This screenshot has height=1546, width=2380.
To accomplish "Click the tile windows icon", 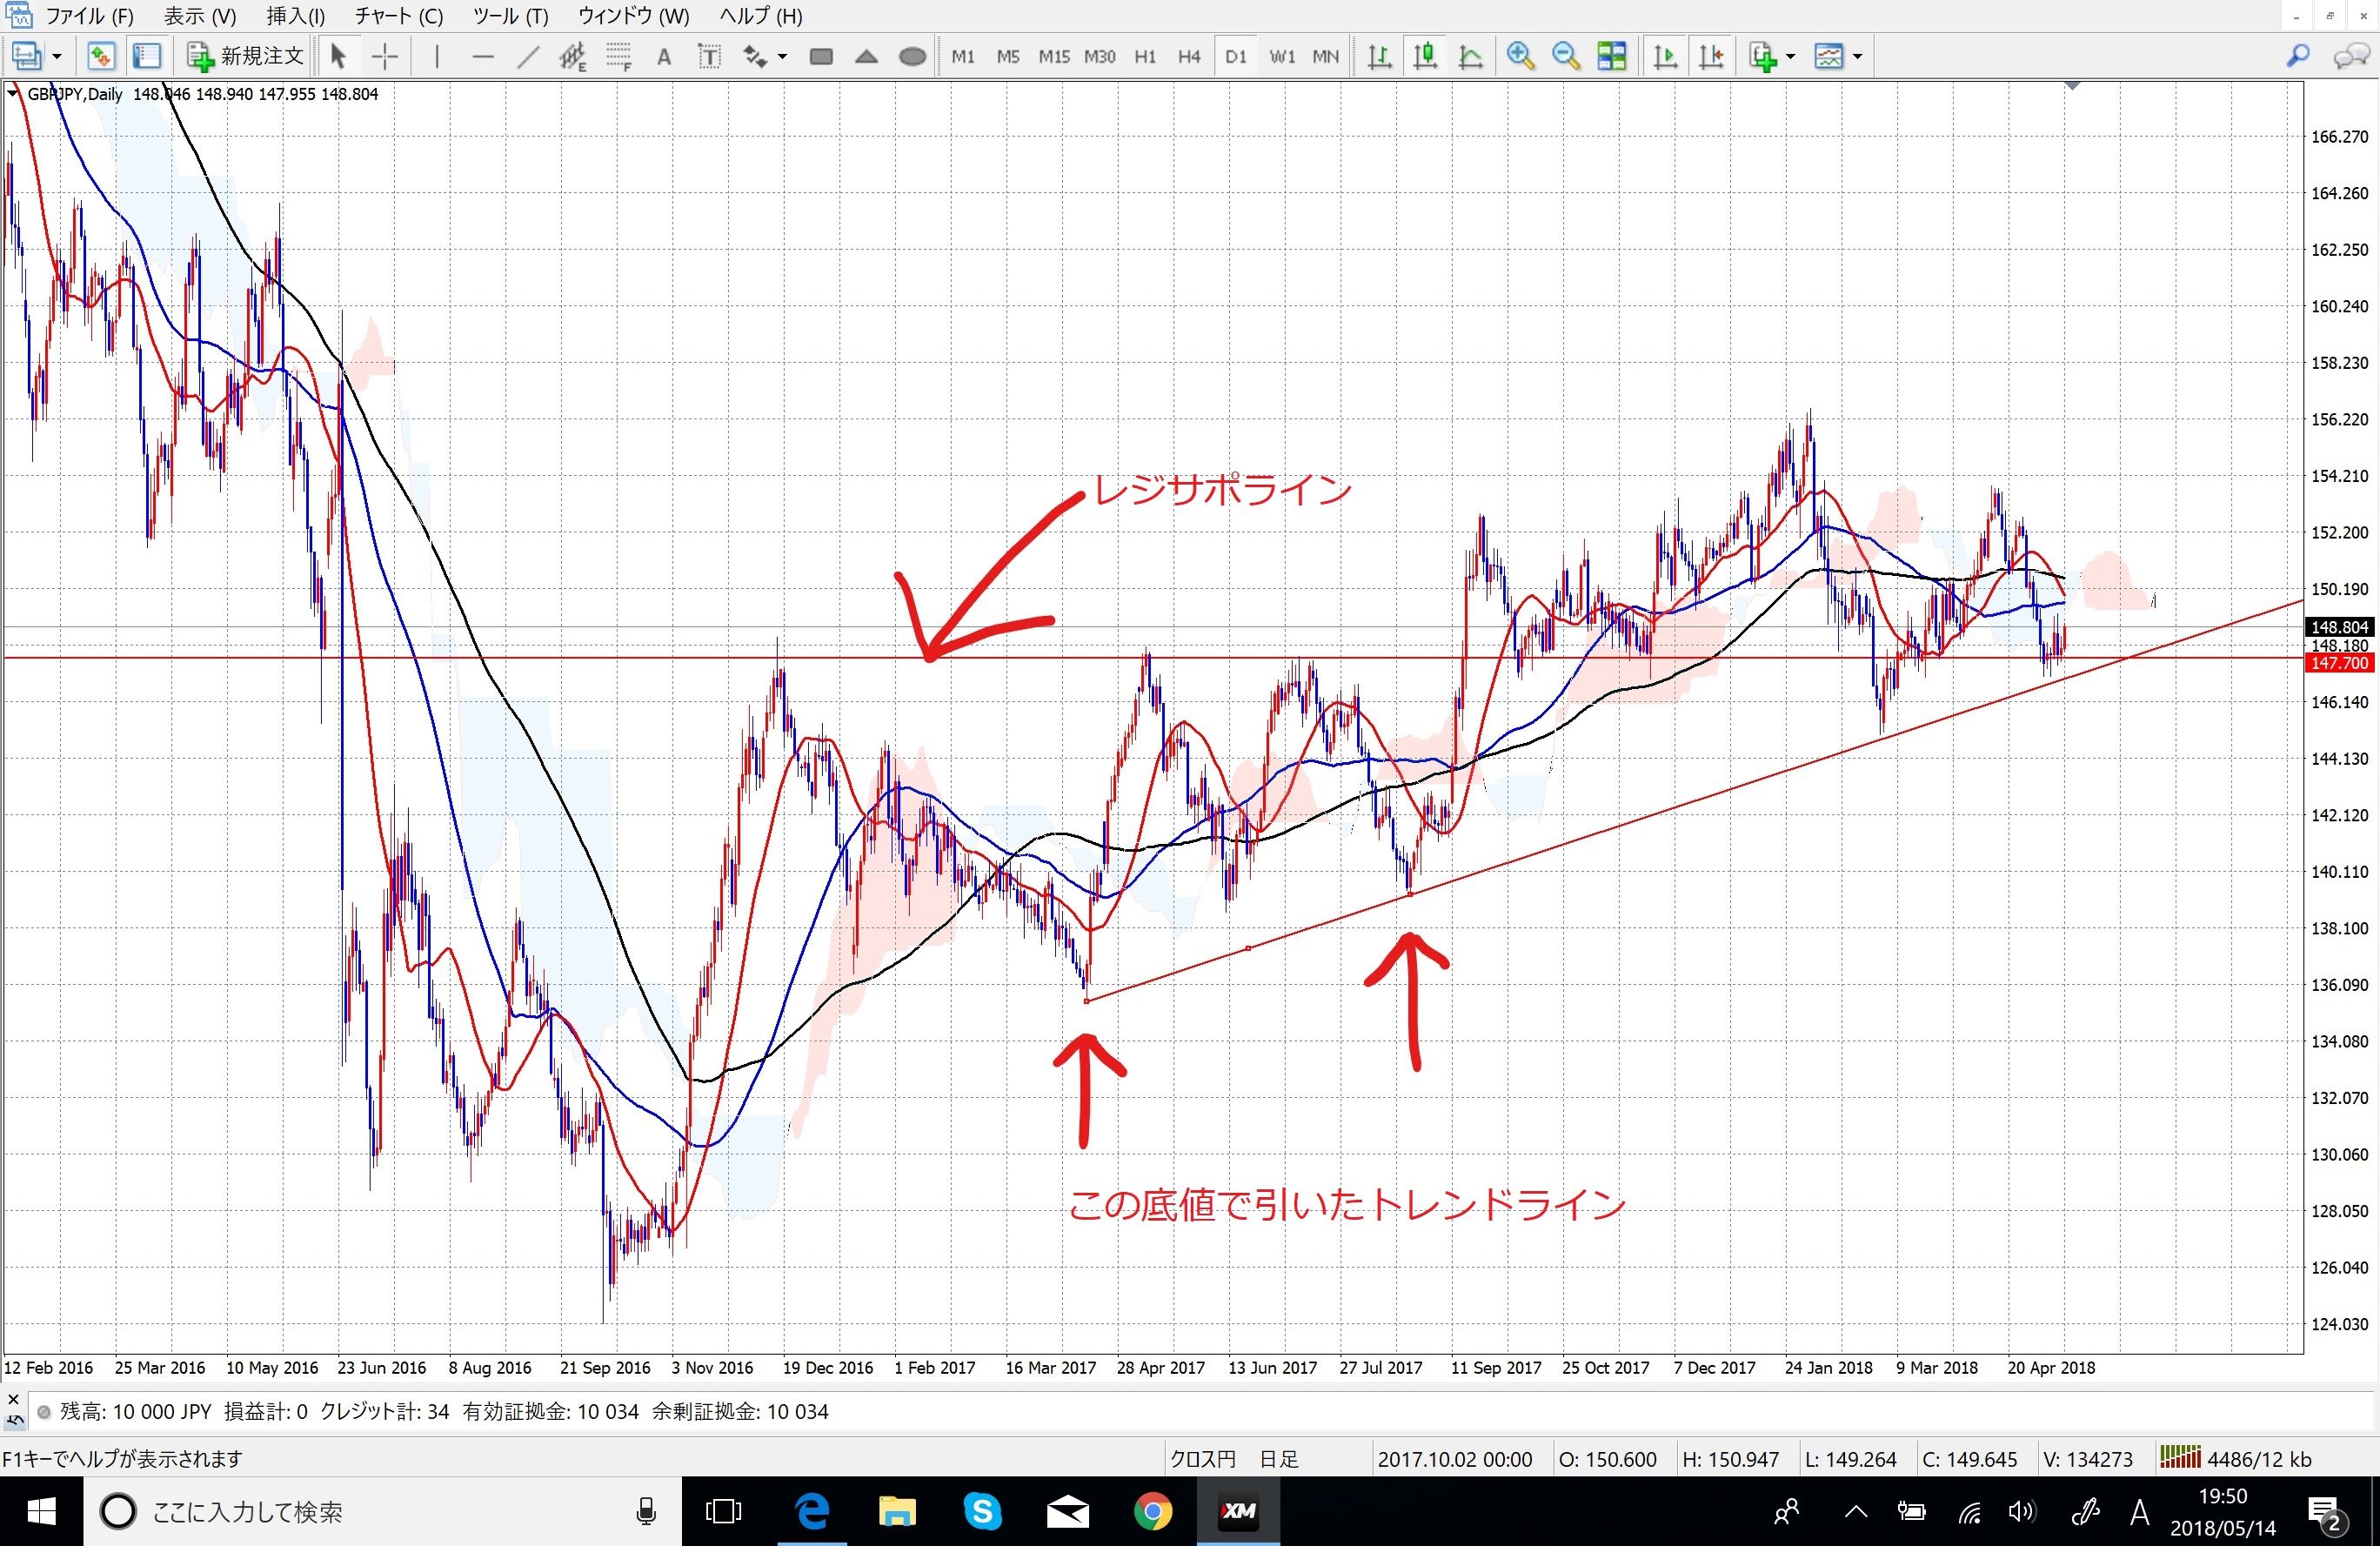I will click(1612, 57).
